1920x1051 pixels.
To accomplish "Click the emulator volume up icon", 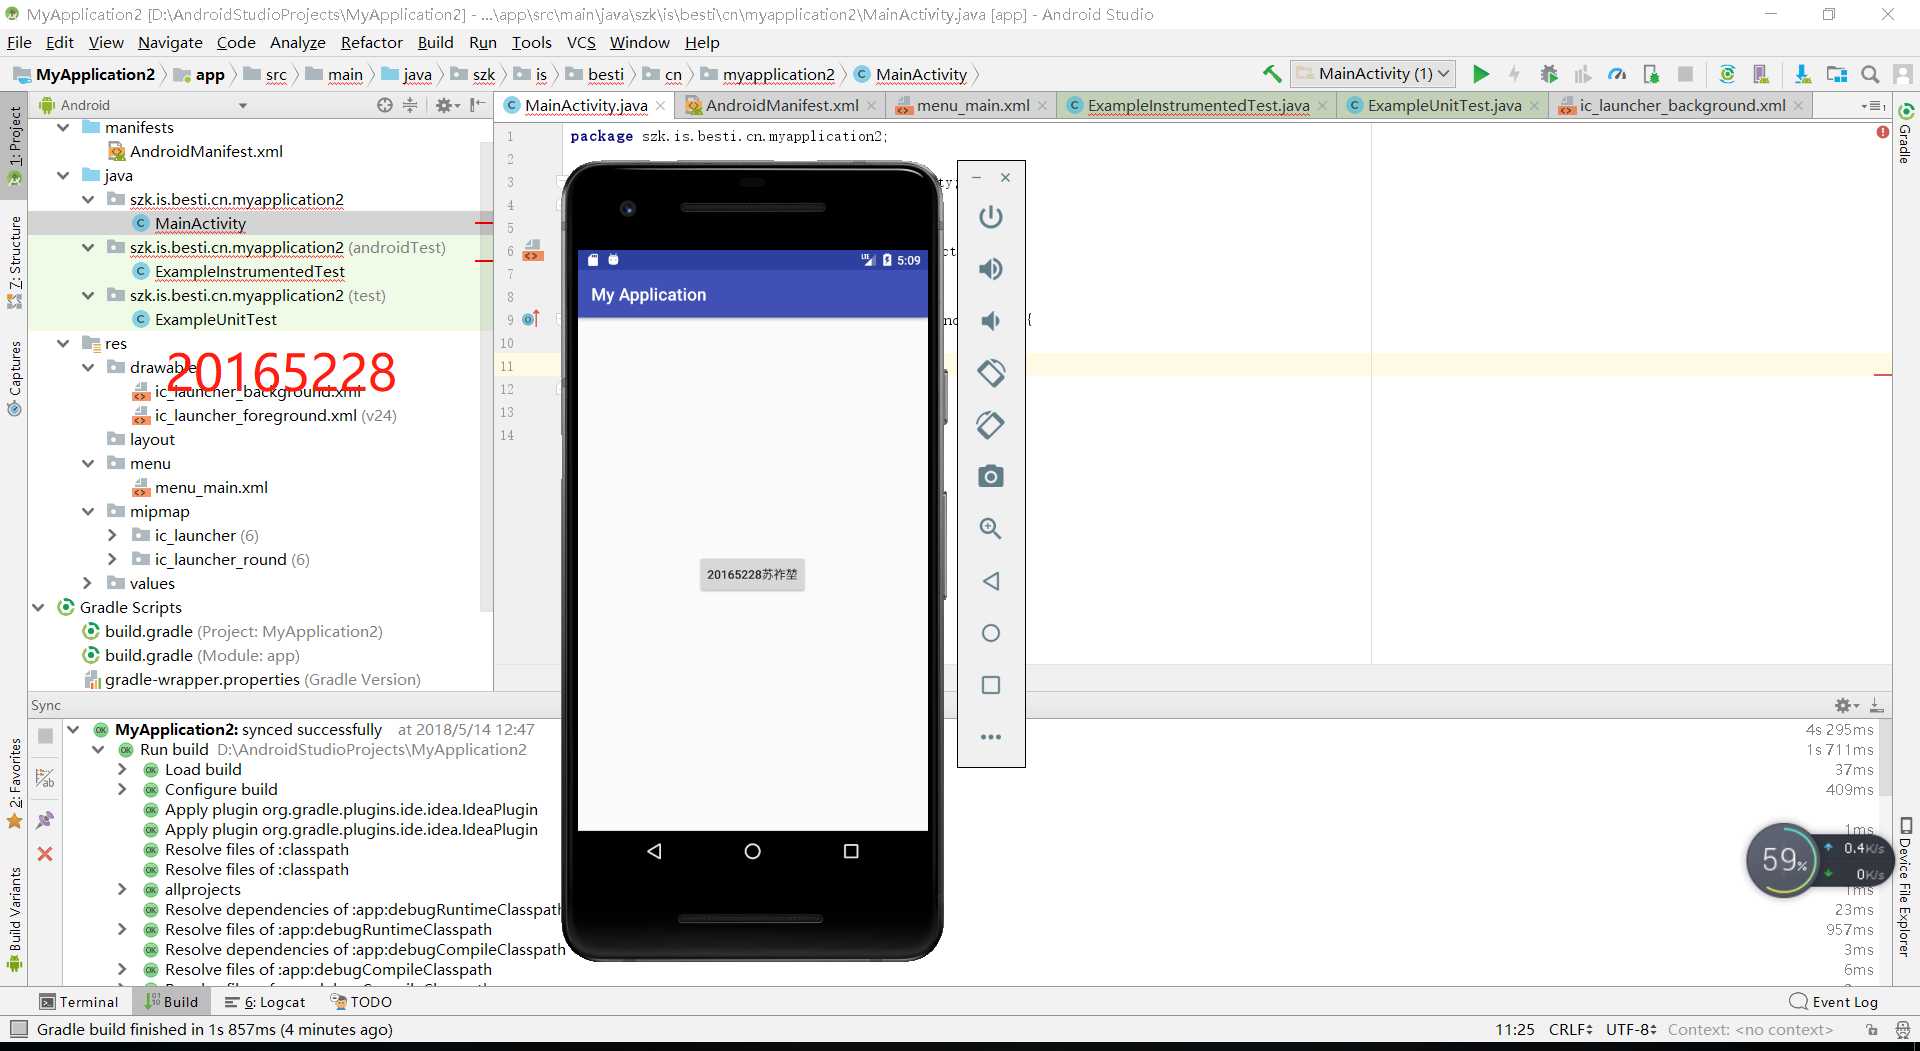I will 991,269.
